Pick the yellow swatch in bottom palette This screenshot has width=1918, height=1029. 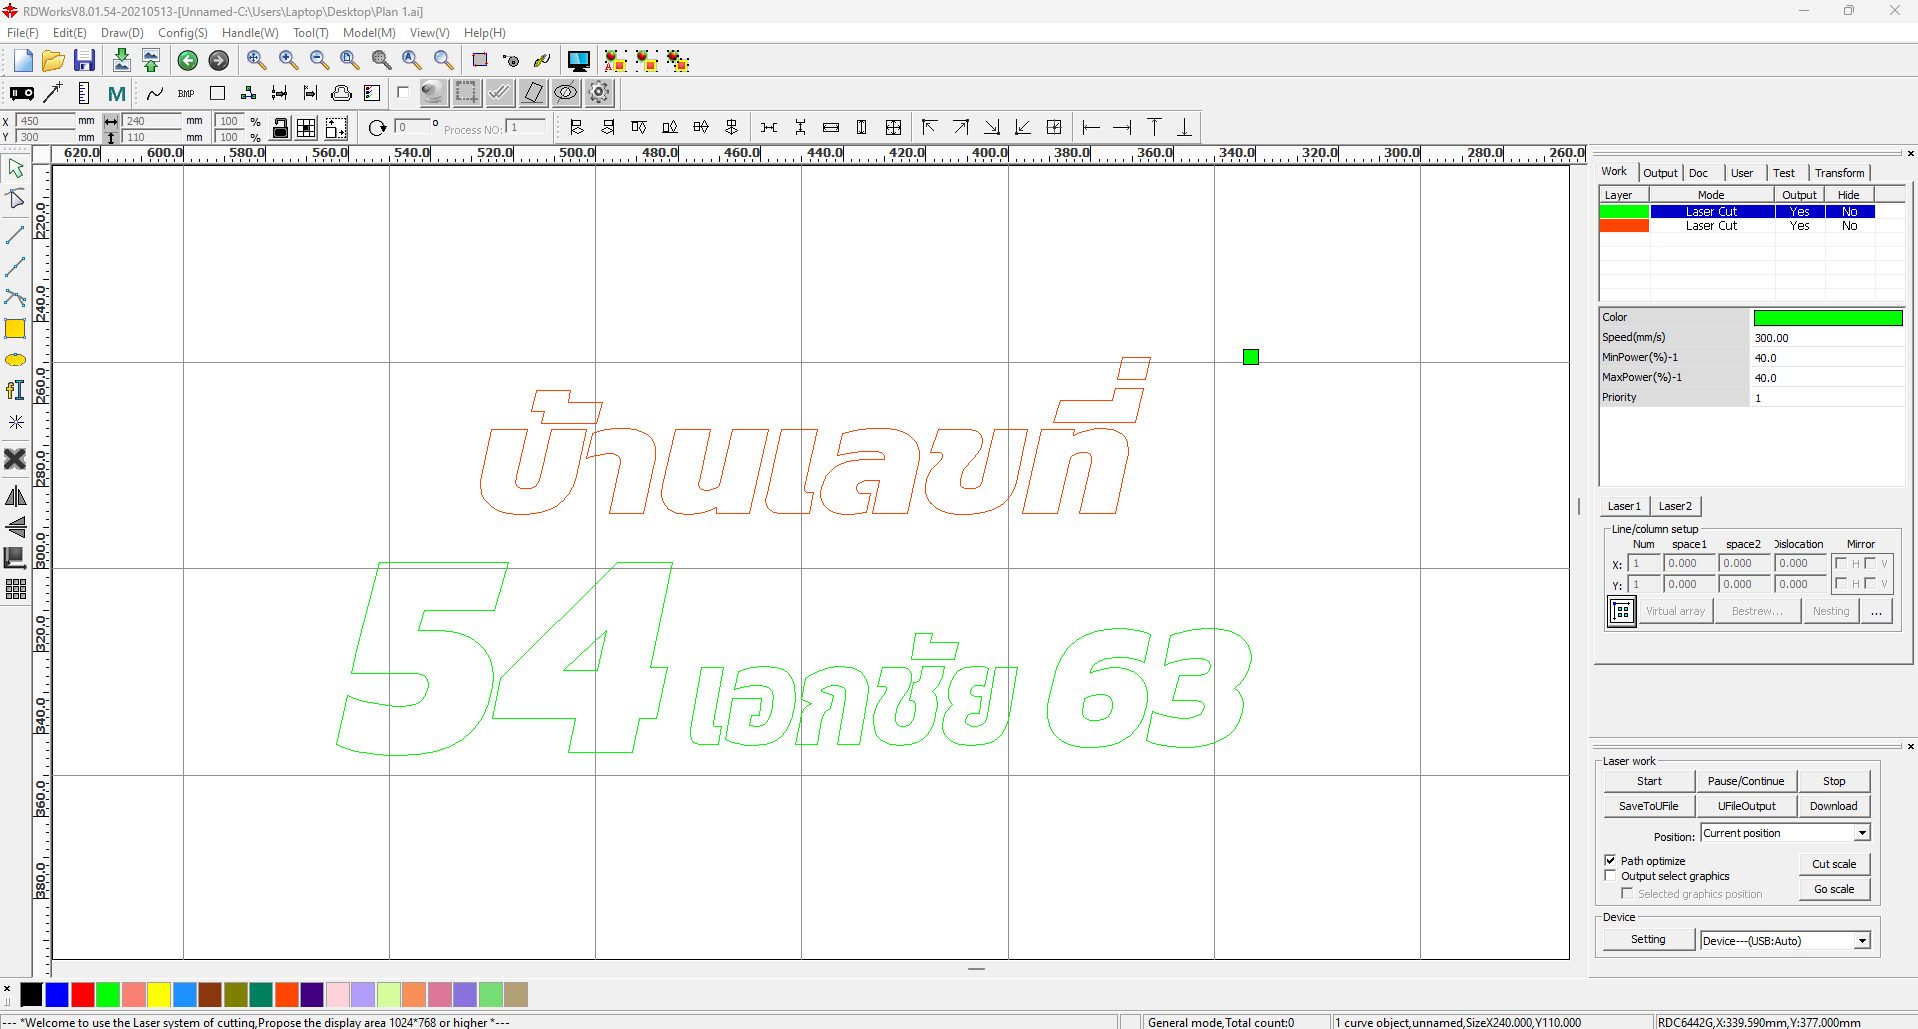(159, 994)
